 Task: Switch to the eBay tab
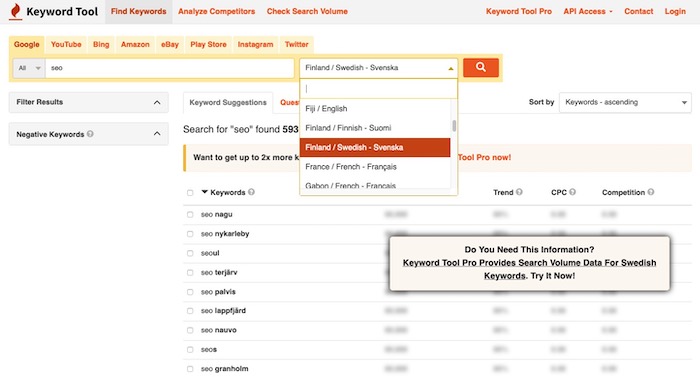point(170,44)
